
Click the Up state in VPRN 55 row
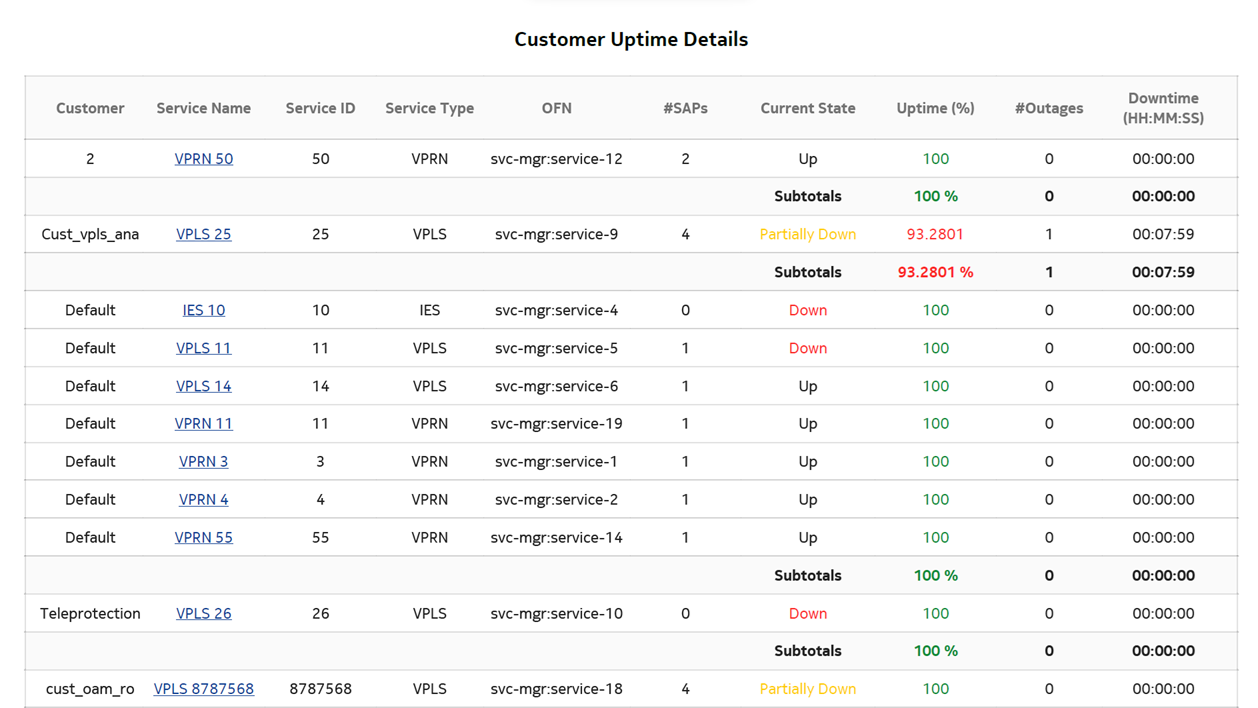coord(807,538)
